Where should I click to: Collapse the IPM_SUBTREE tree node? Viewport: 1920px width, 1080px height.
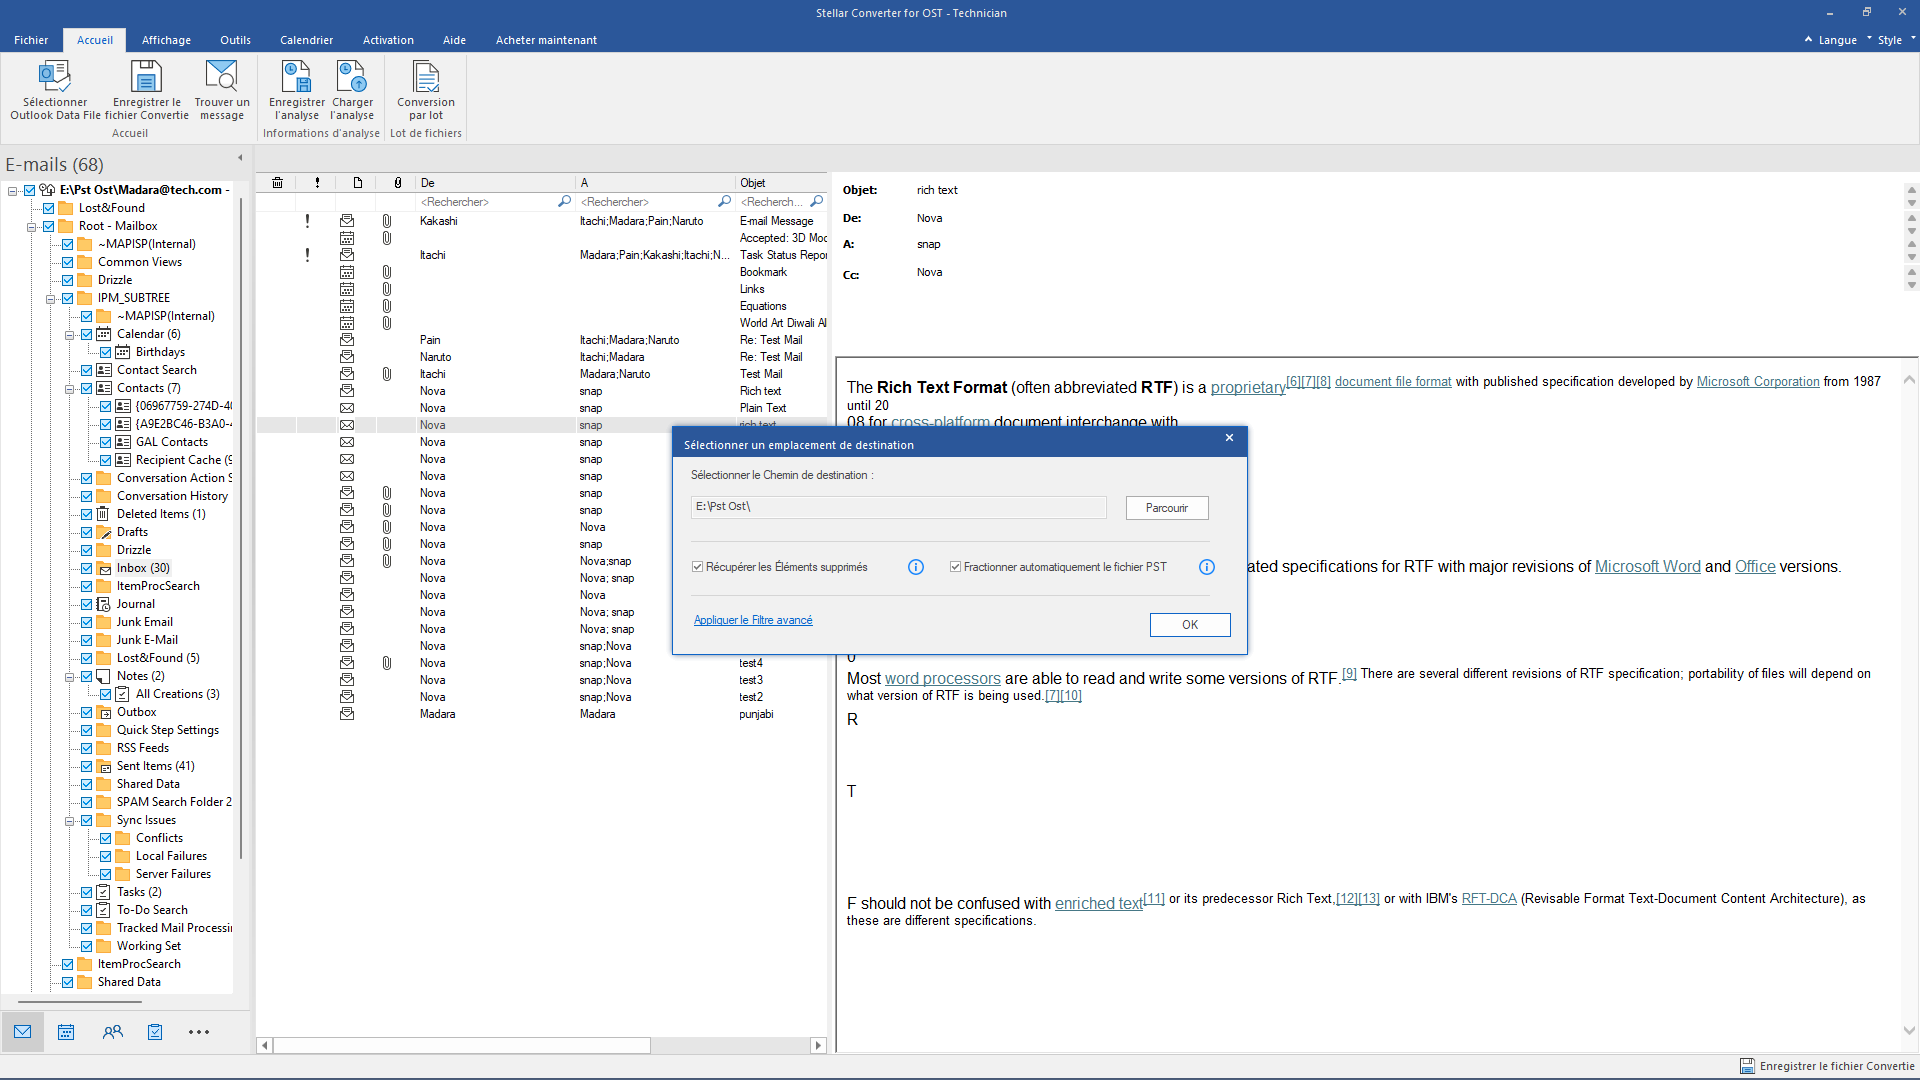point(50,298)
